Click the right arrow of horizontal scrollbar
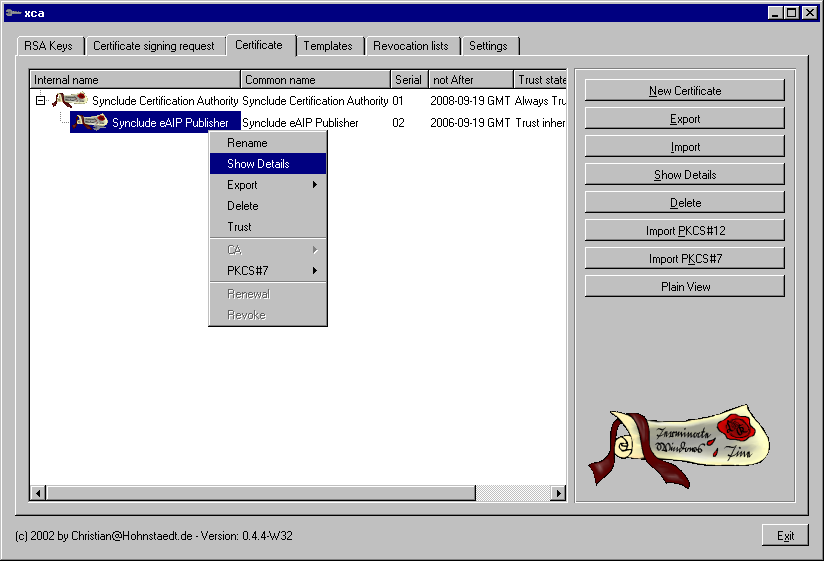The width and height of the screenshot is (824, 561). click(x=559, y=493)
